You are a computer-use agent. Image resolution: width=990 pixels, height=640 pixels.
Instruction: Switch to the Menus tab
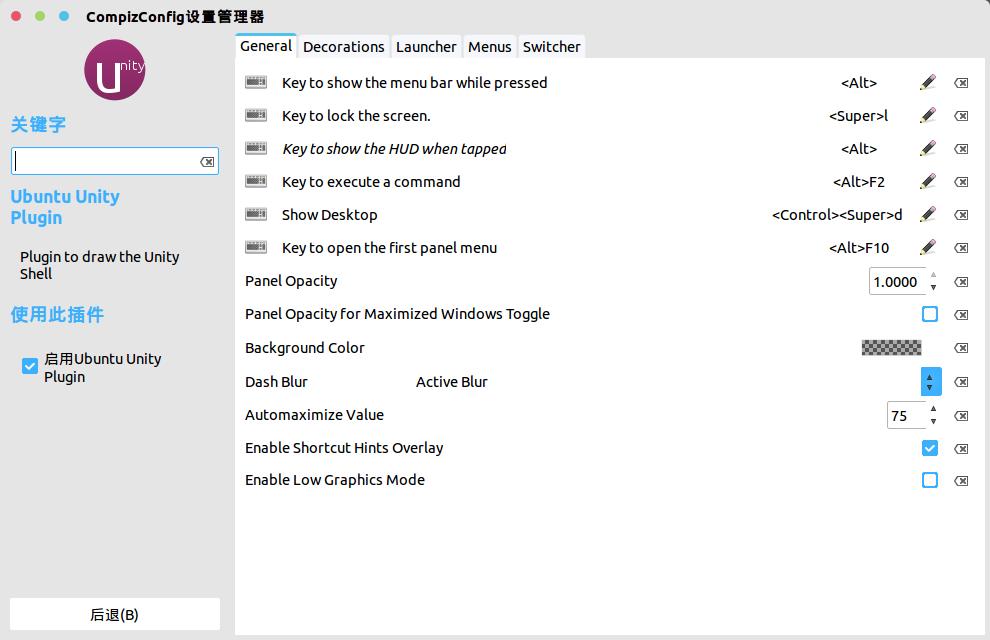pos(489,47)
